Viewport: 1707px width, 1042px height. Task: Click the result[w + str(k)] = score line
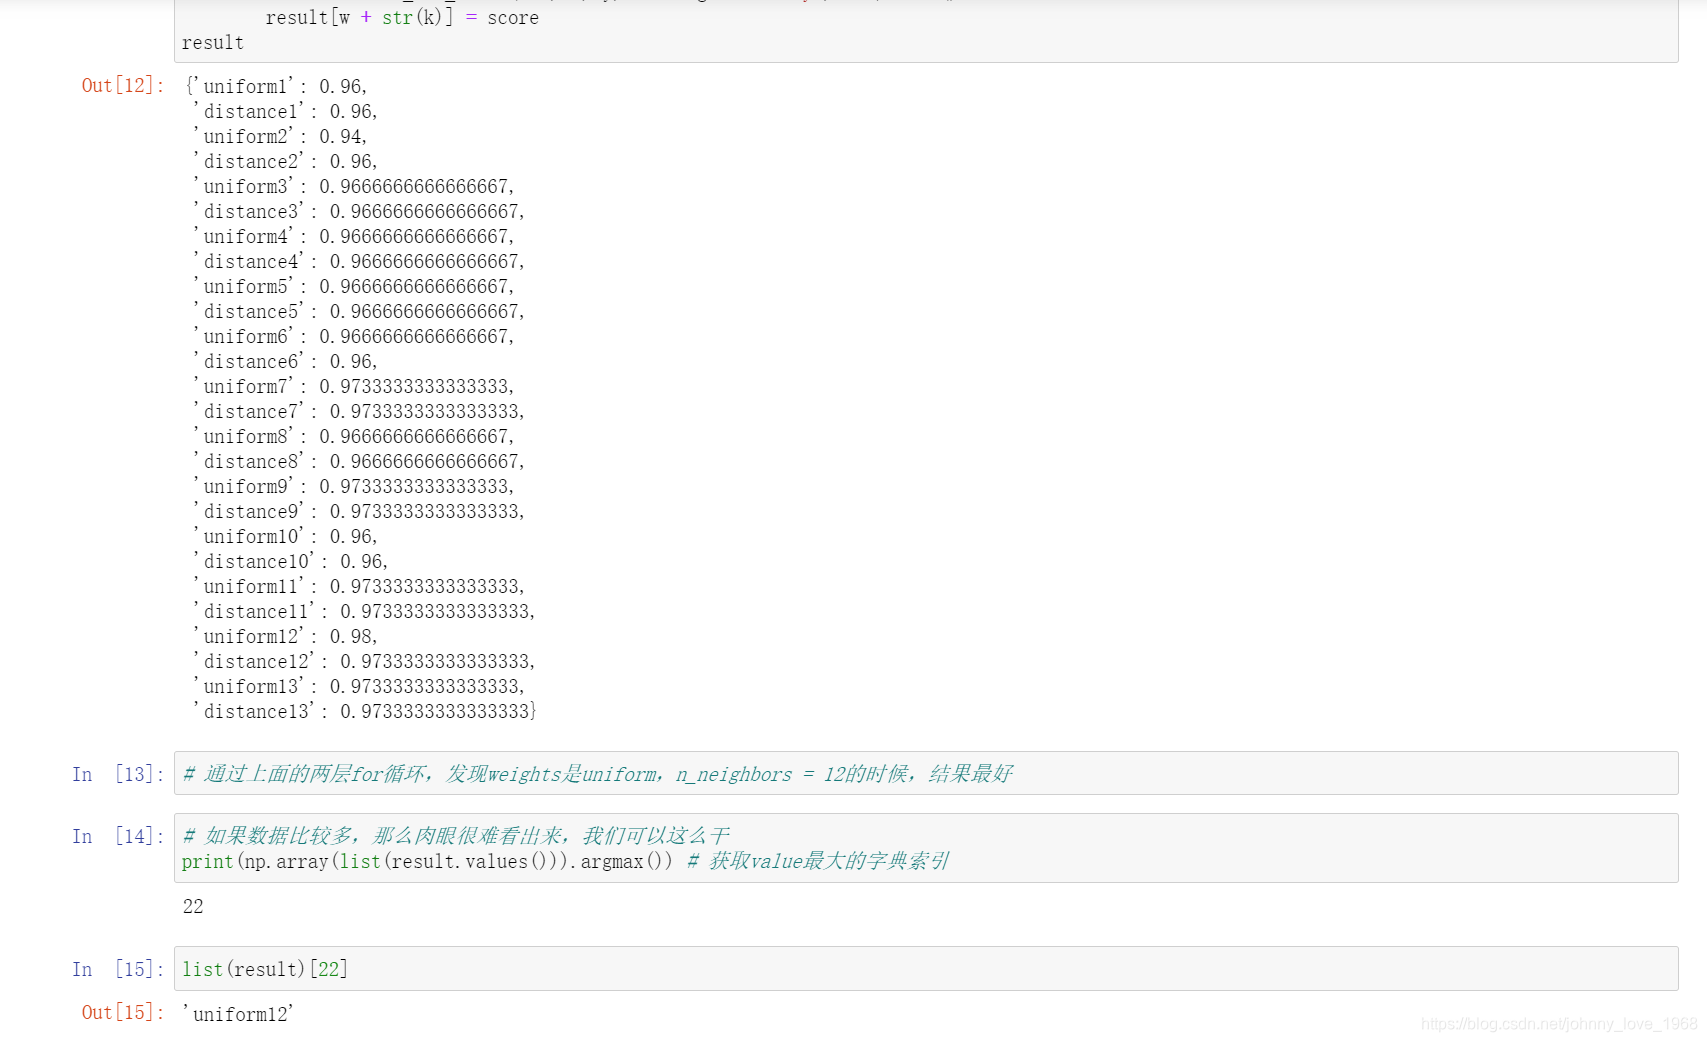(x=402, y=17)
